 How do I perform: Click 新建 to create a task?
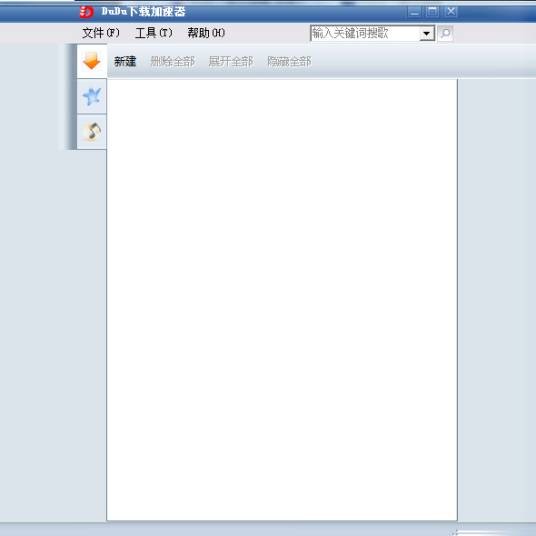coord(125,62)
